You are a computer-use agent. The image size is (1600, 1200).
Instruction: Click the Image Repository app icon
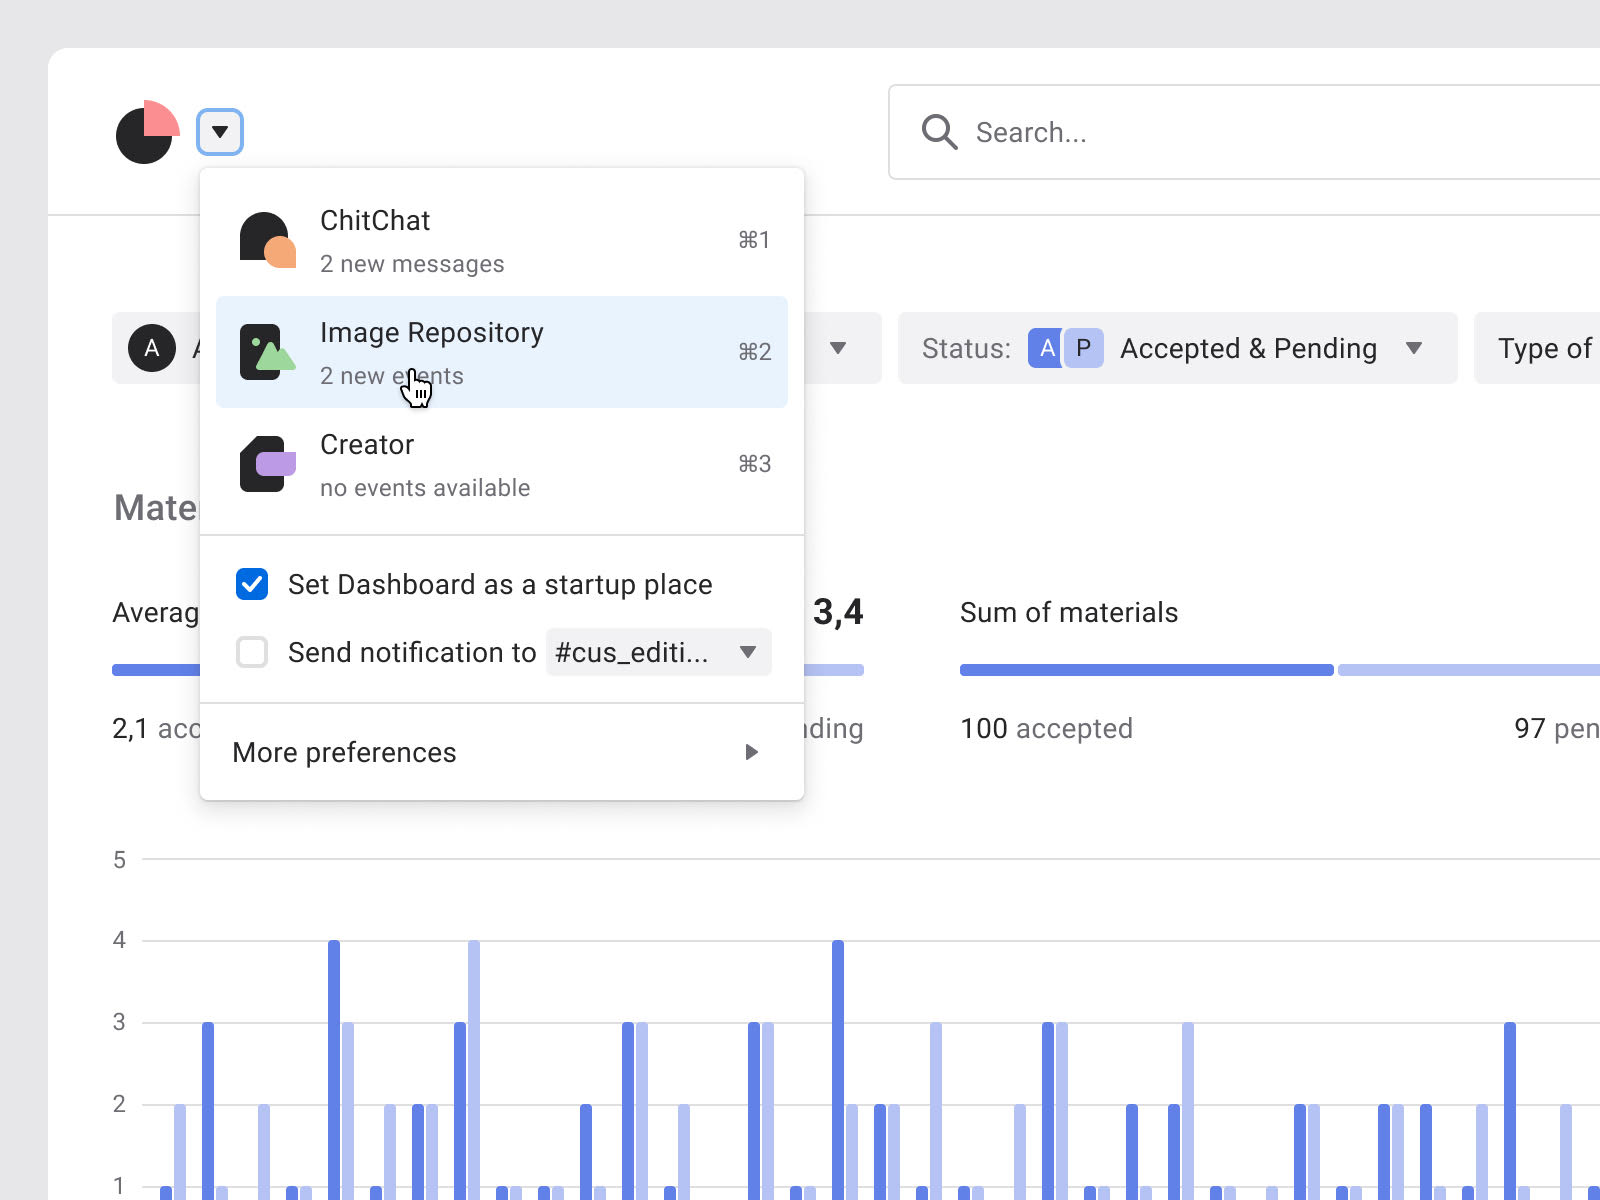coord(267,352)
